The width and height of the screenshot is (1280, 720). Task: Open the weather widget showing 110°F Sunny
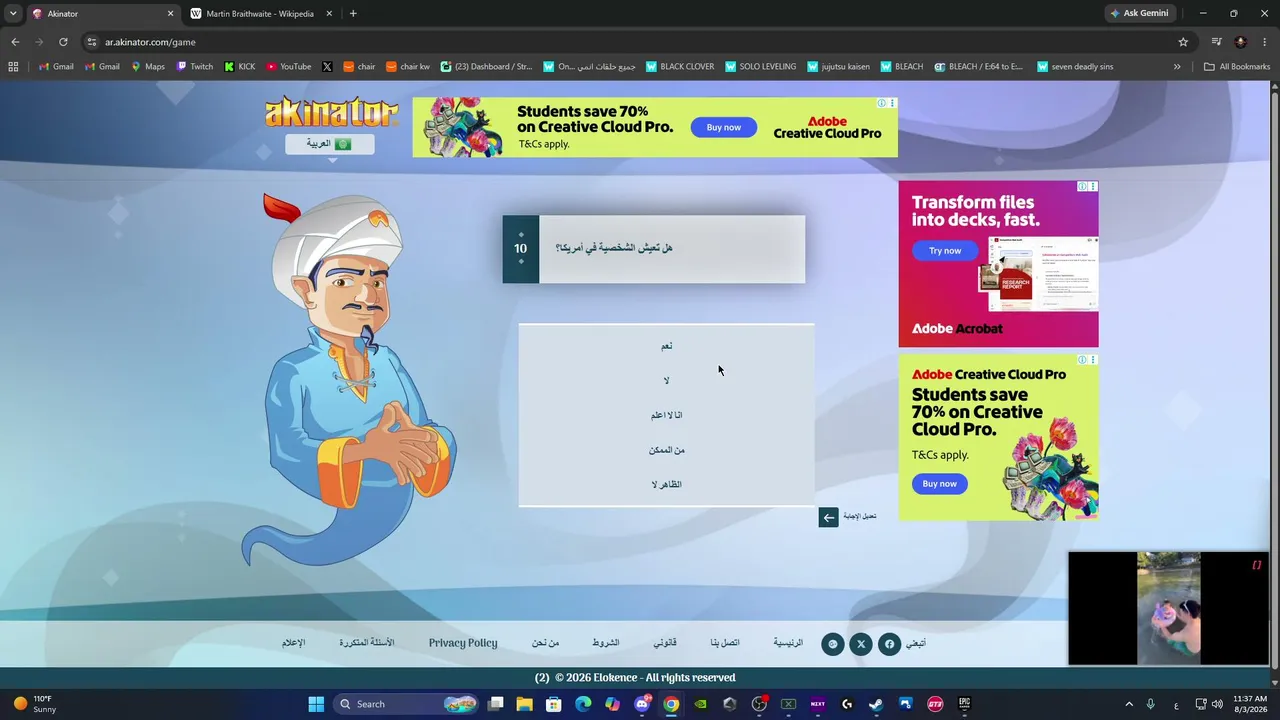pos(35,704)
